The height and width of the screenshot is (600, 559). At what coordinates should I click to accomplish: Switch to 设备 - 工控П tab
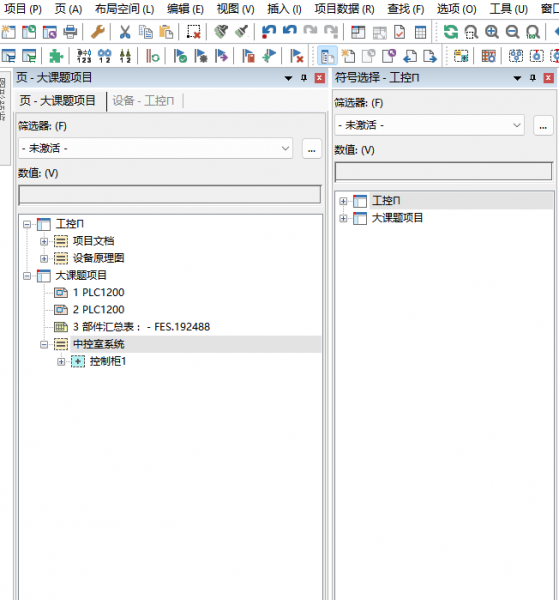point(143,101)
